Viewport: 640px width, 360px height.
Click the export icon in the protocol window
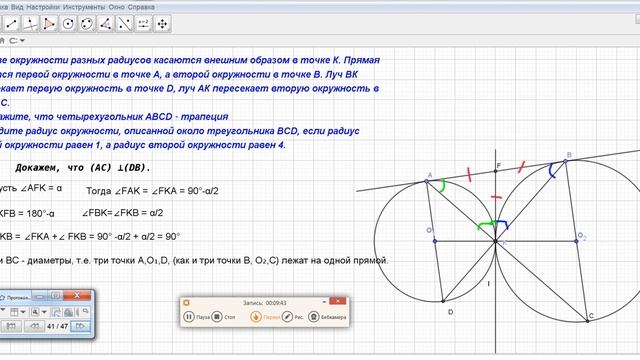pyautogui.click(x=57, y=312)
